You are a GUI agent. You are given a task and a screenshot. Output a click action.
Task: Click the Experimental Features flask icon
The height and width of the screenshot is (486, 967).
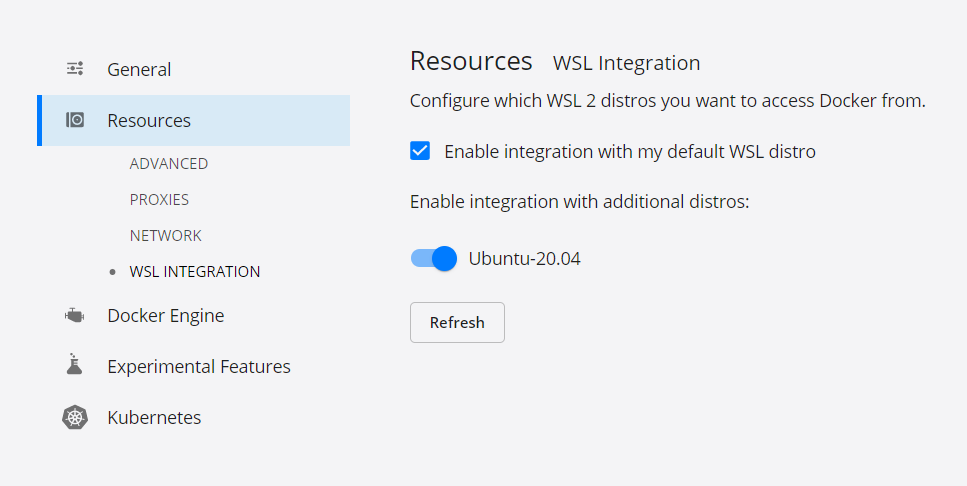pos(74,364)
